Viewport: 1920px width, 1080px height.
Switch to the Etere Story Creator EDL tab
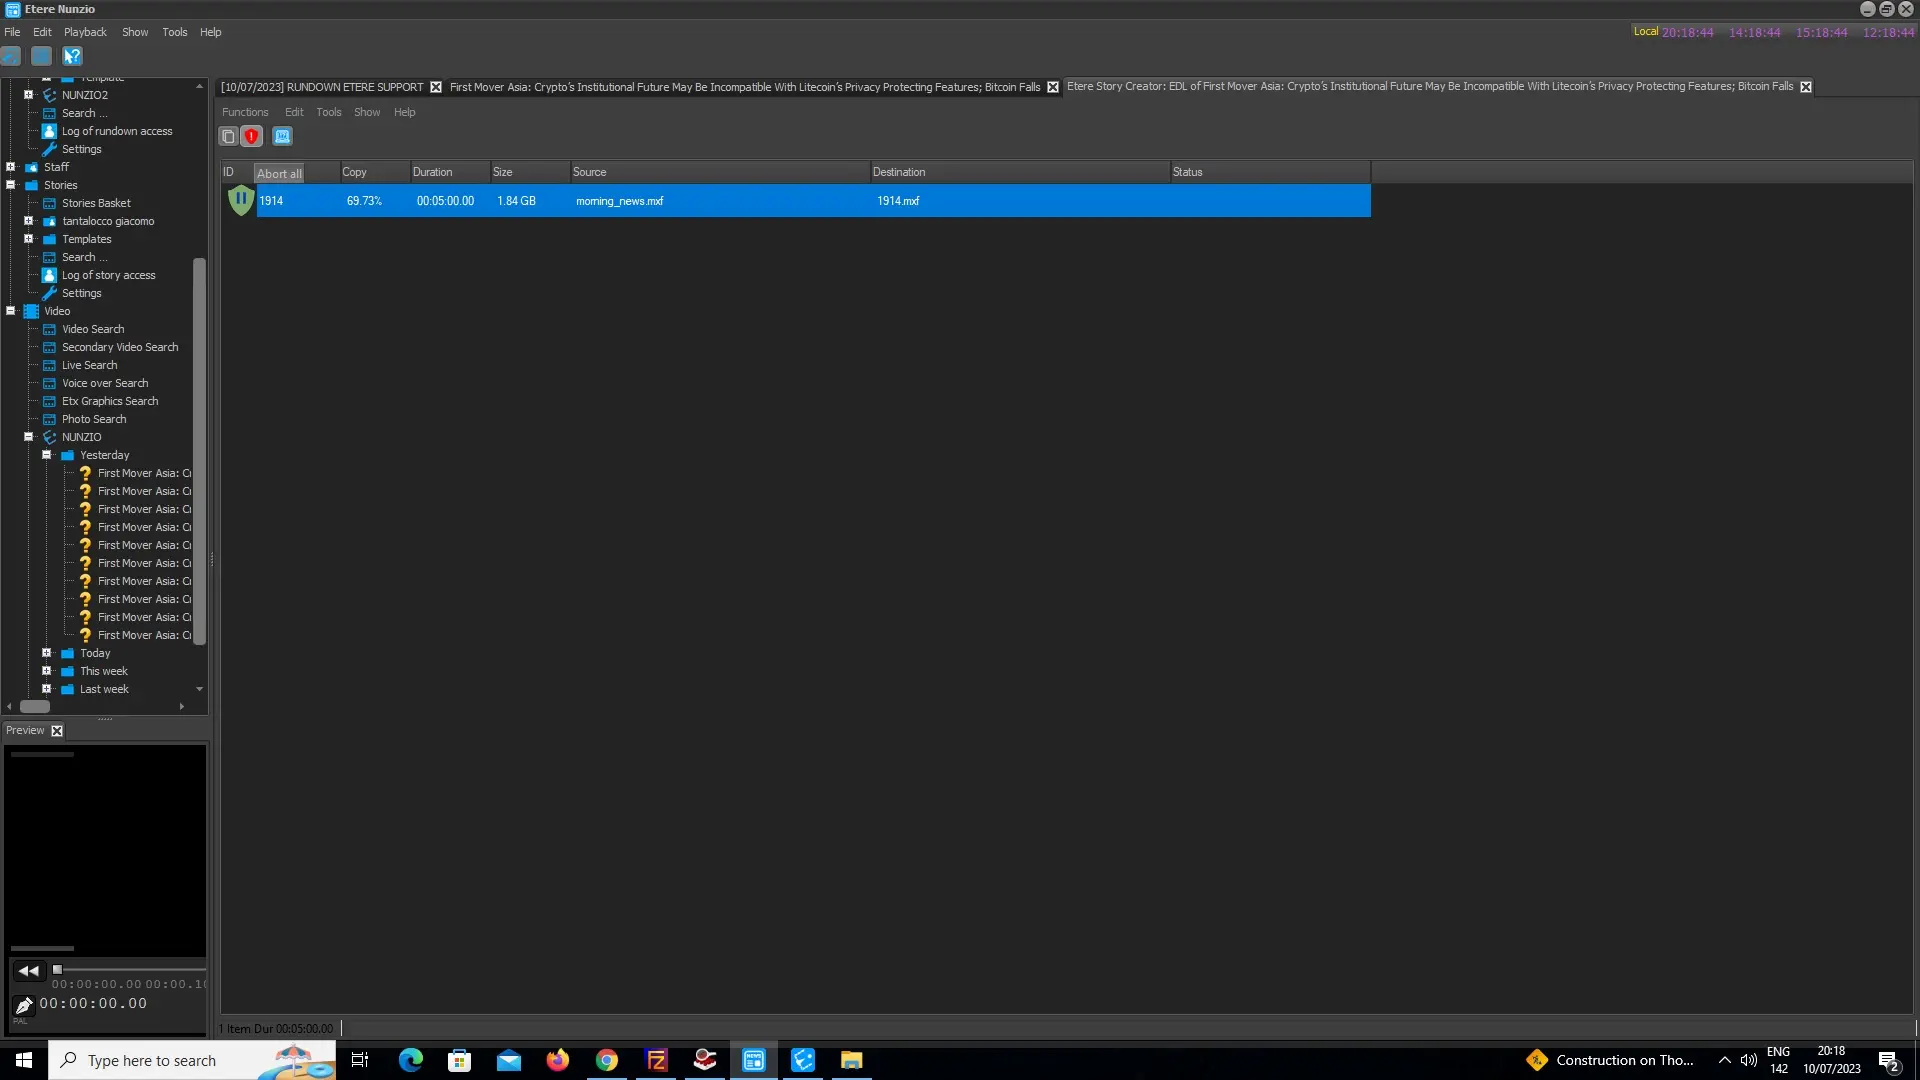coord(1429,87)
